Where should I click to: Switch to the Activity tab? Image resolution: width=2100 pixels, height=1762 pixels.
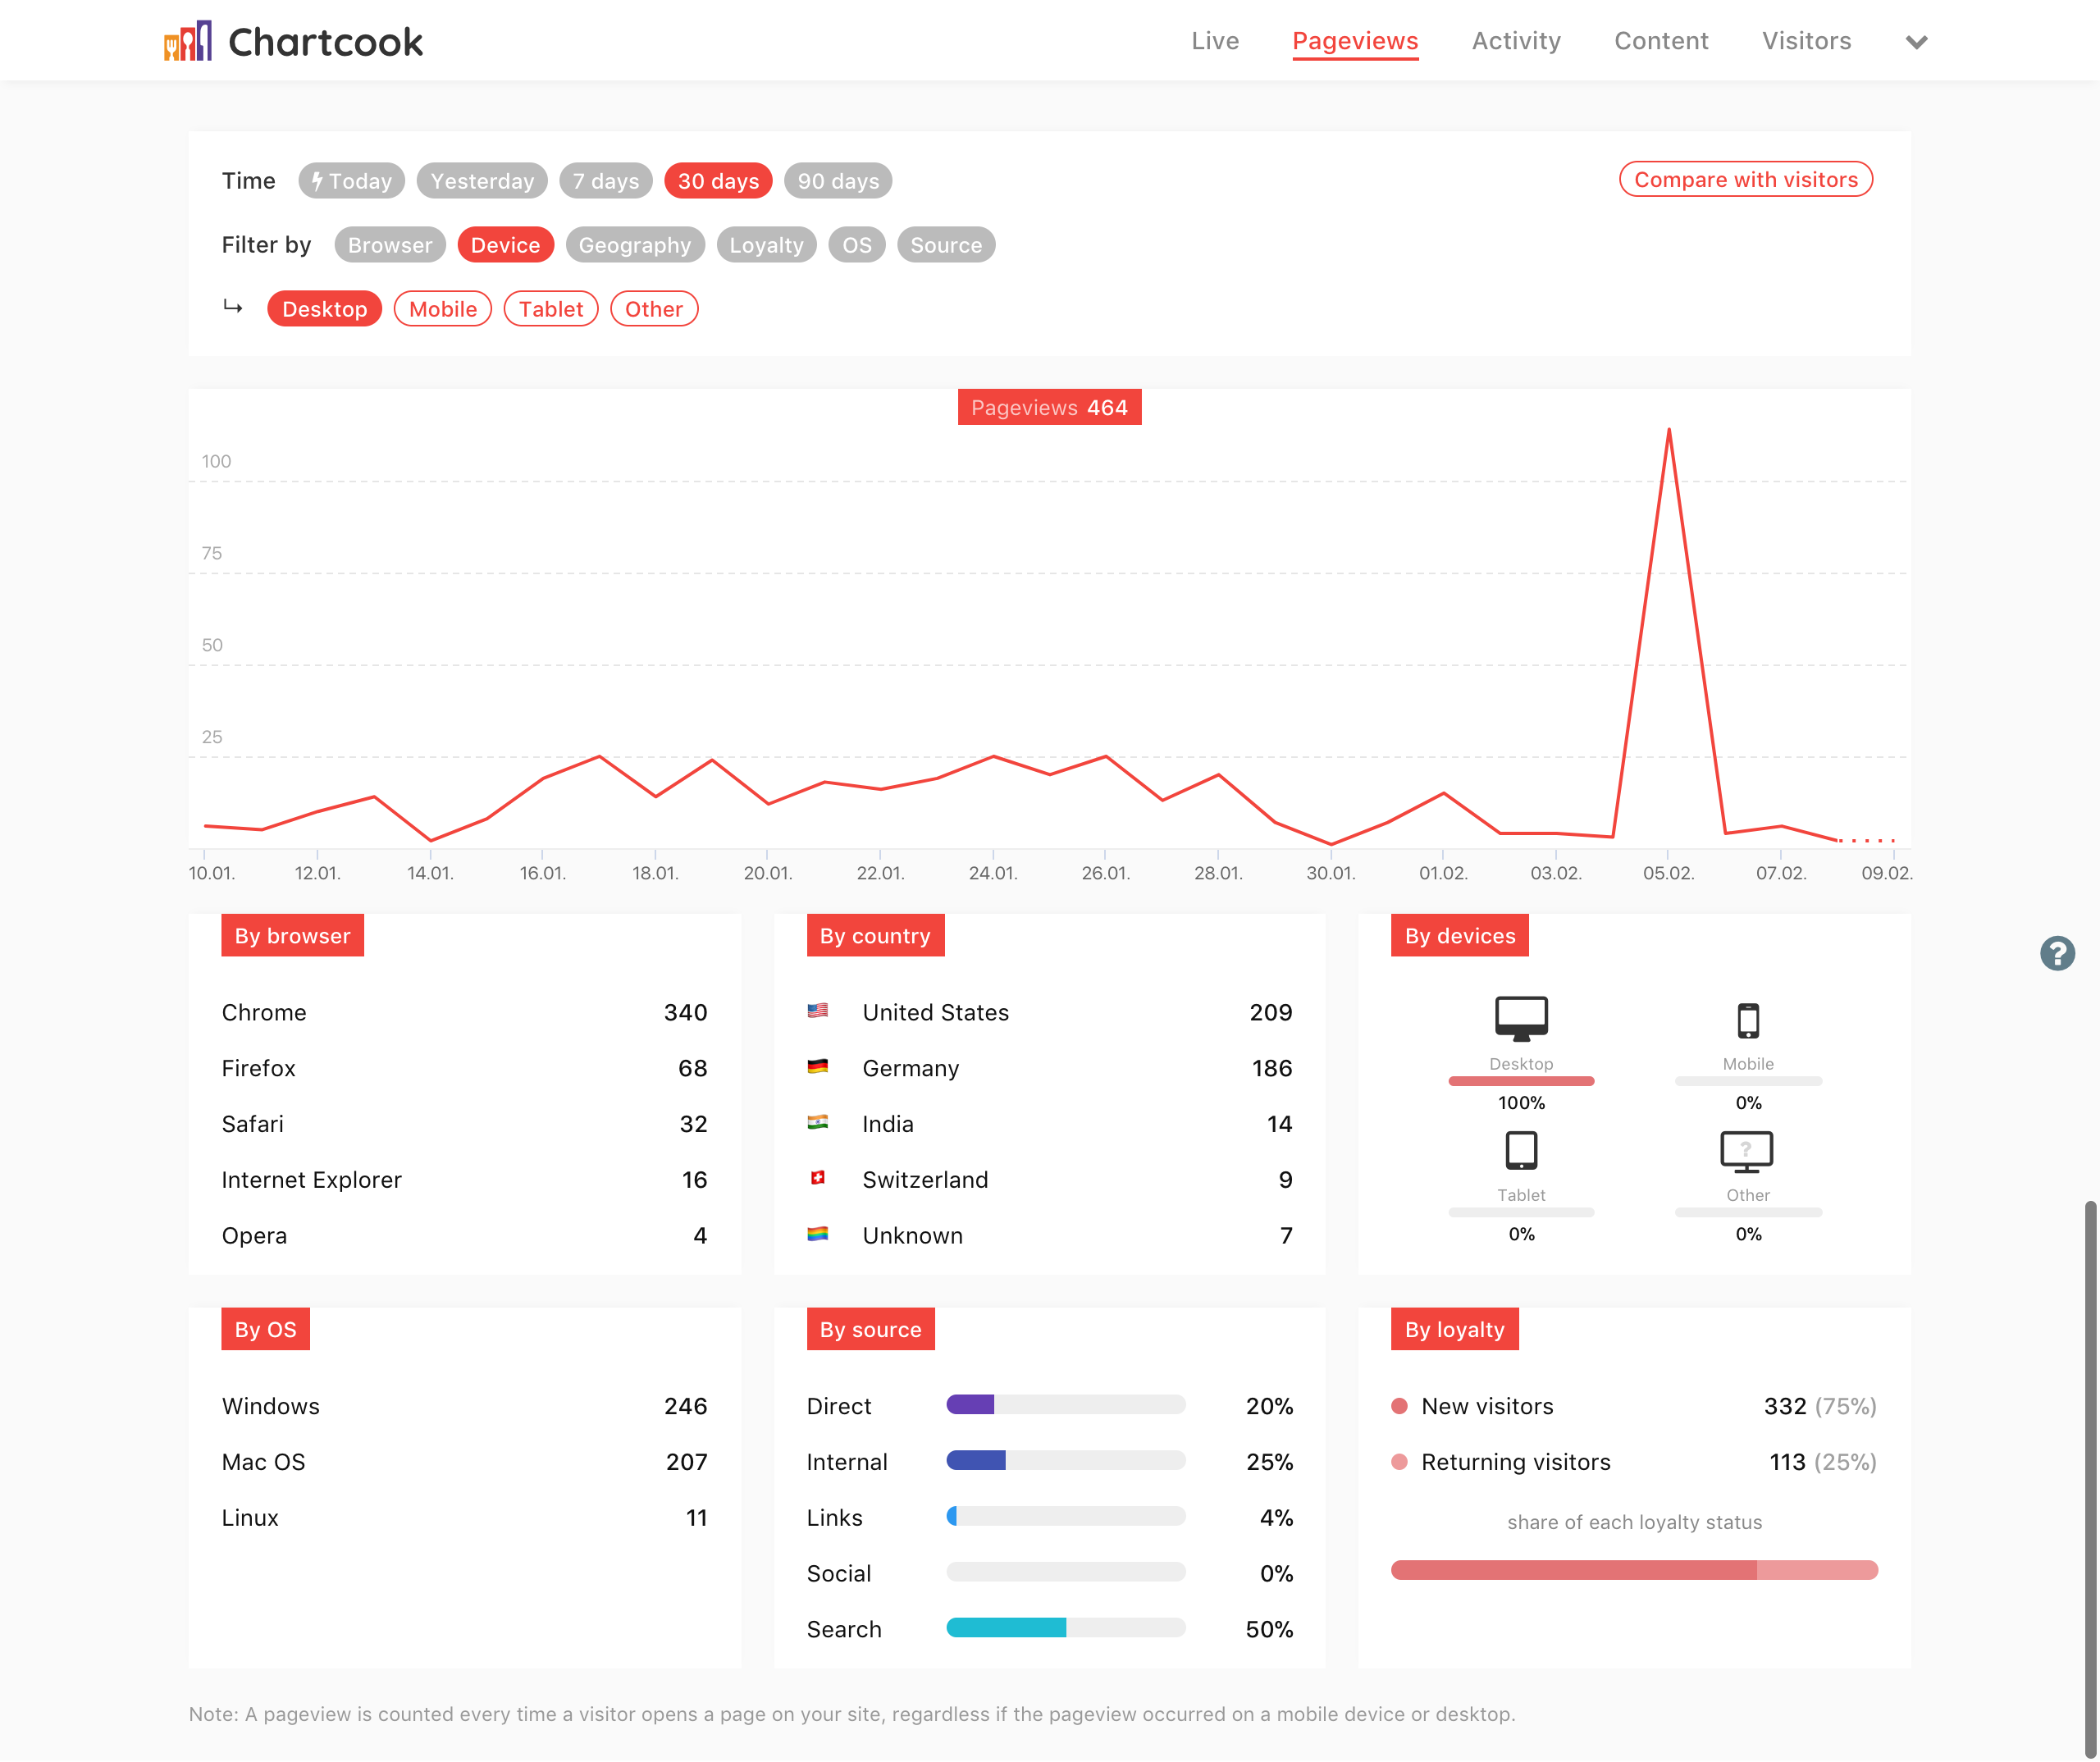tap(1515, 41)
